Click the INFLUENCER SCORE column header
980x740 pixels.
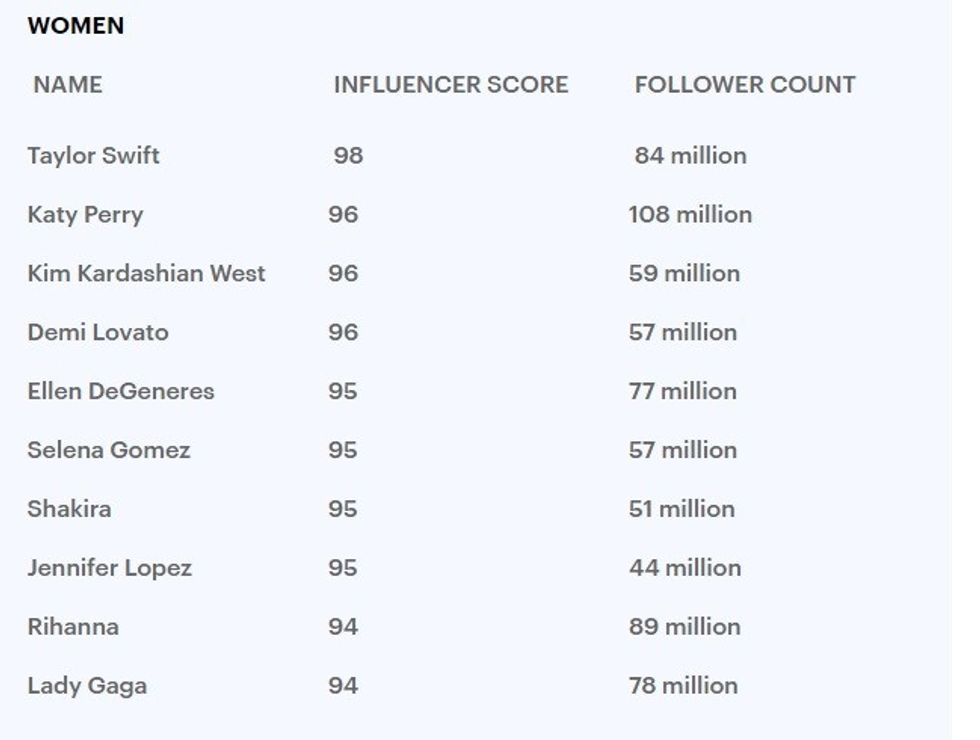[450, 85]
